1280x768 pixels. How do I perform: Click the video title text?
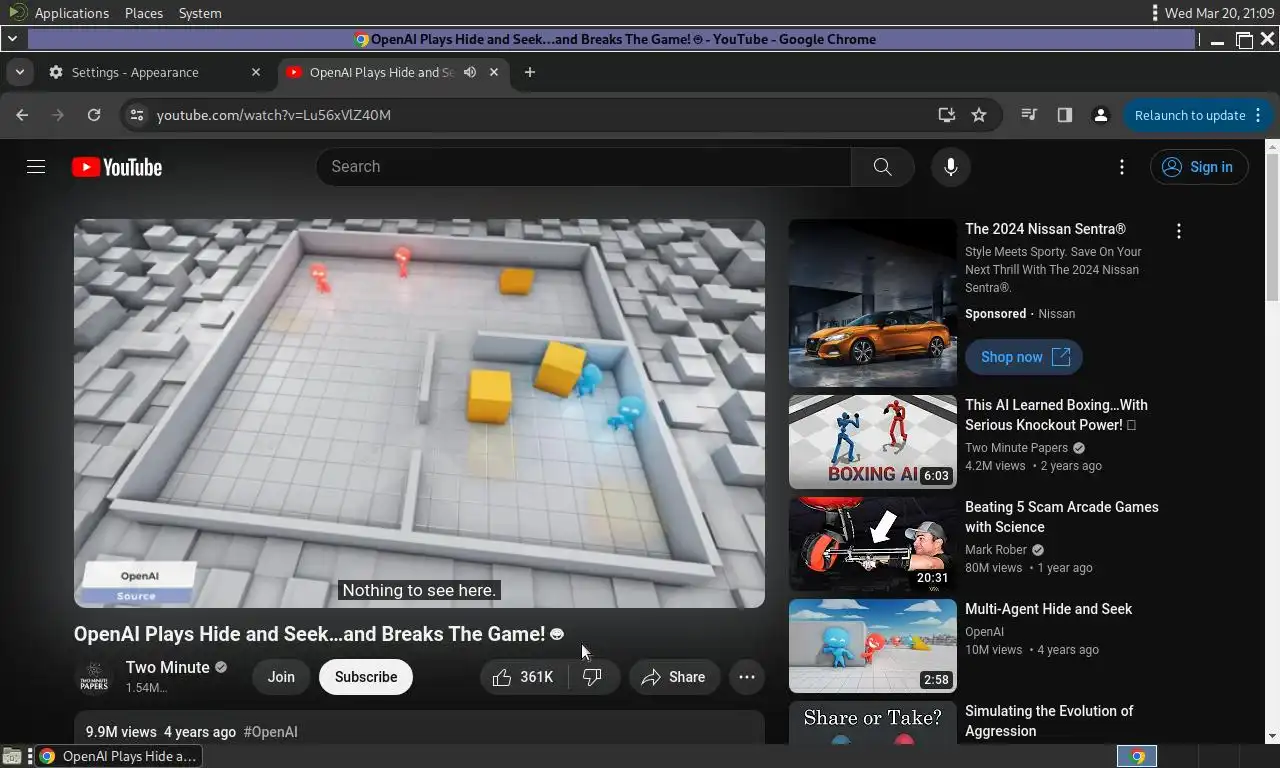pyautogui.click(x=318, y=634)
